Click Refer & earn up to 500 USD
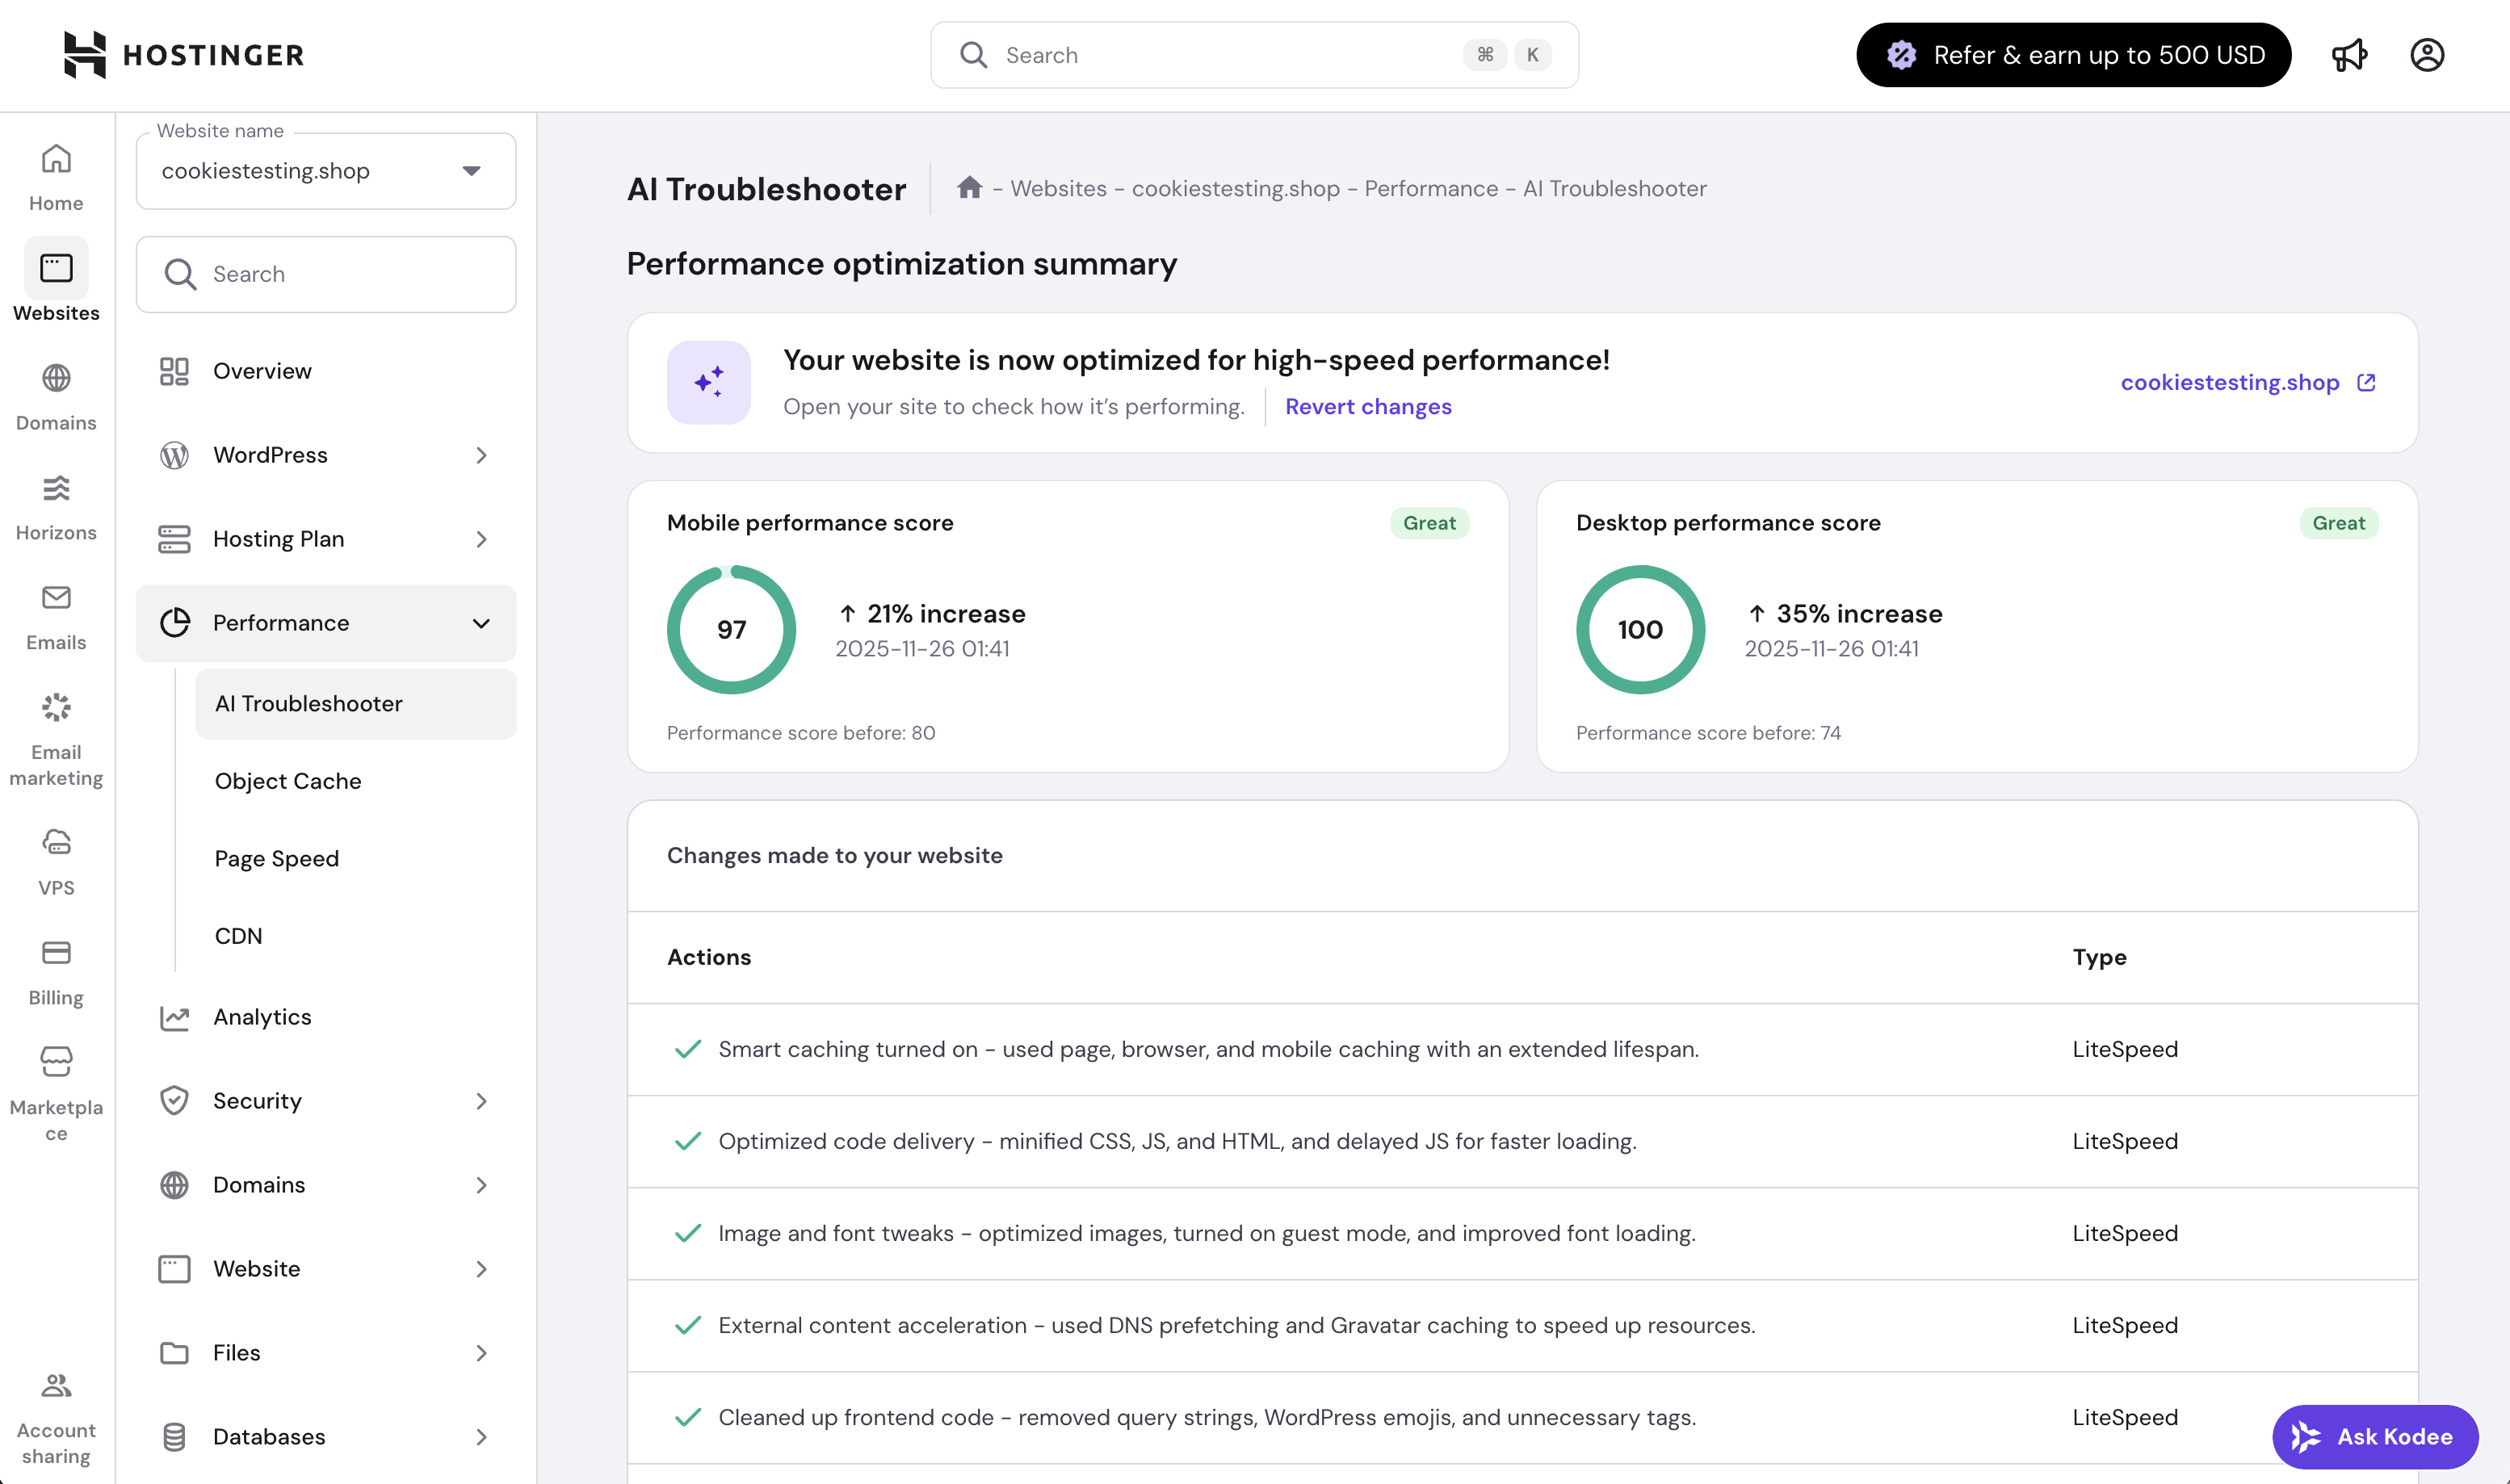This screenshot has width=2510, height=1484. 2073,55
